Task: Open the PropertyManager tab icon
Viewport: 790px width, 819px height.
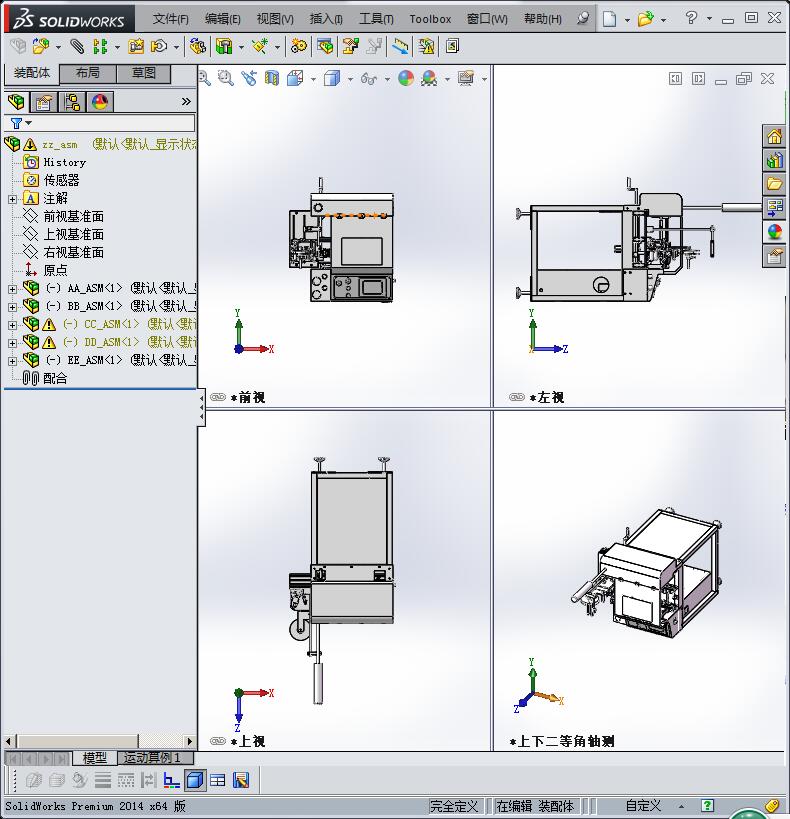Action: click(44, 102)
